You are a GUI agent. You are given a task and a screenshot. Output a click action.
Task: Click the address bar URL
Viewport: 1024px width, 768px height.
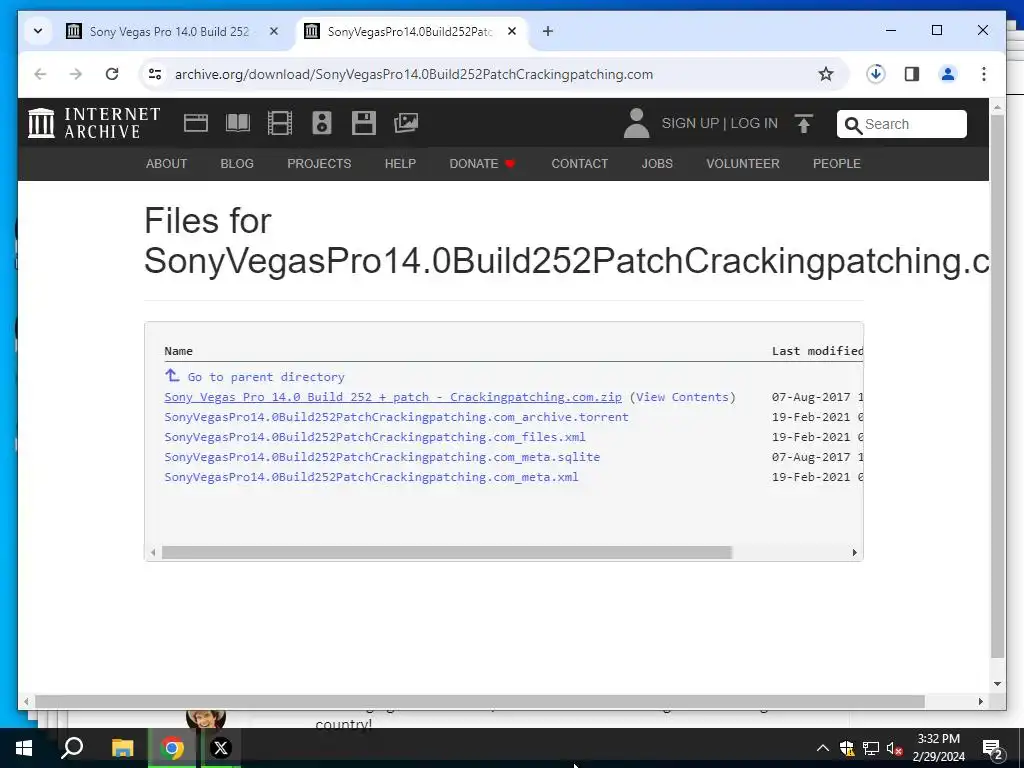coord(414,74)
